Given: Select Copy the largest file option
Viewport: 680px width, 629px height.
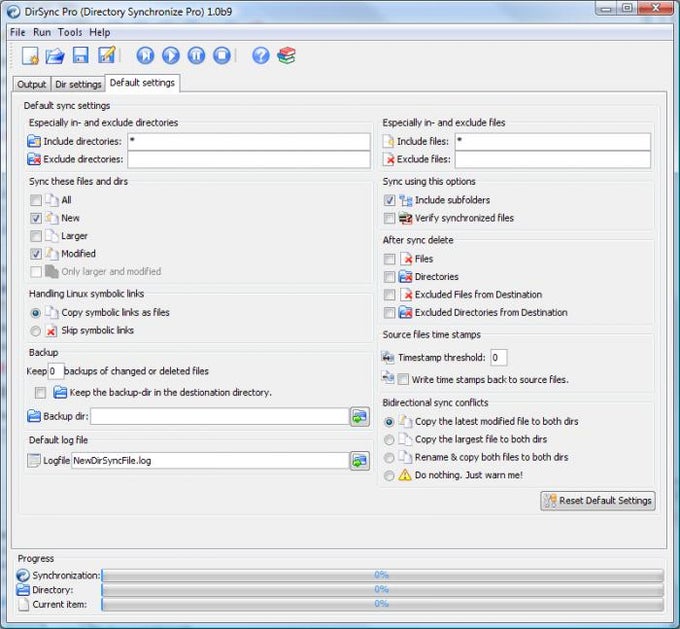Looking at the screenshot, I should click(389, 439).
